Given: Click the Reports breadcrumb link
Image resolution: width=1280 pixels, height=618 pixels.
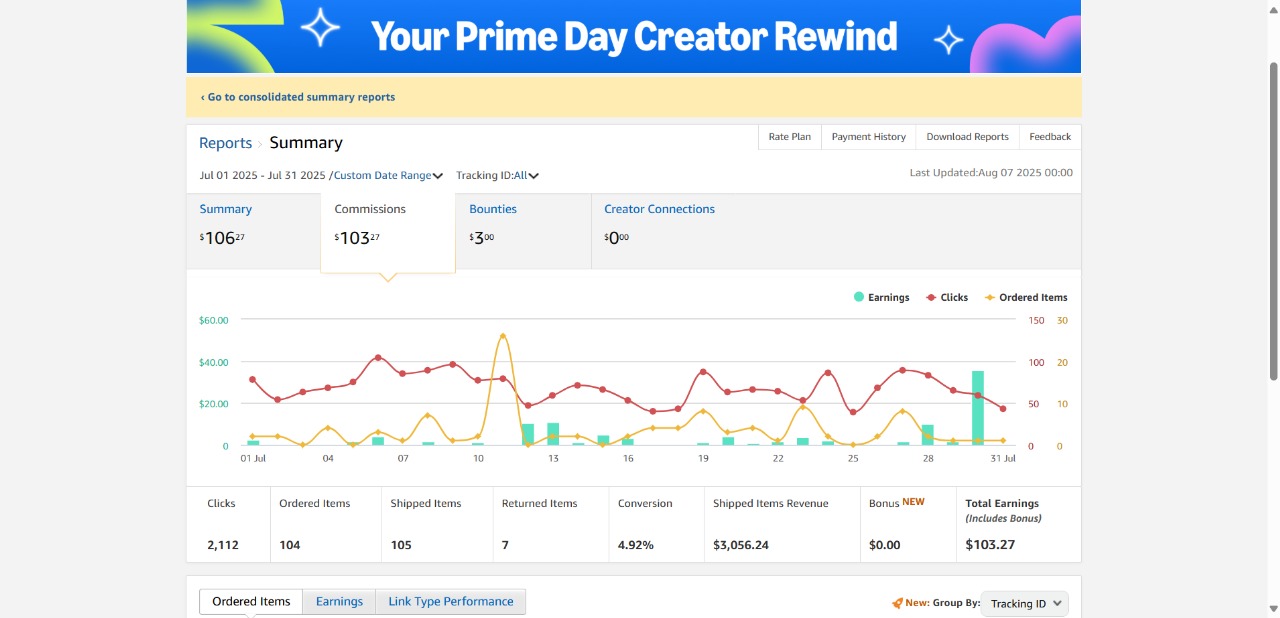Looking at the screenshot, I should click(226, 143).
